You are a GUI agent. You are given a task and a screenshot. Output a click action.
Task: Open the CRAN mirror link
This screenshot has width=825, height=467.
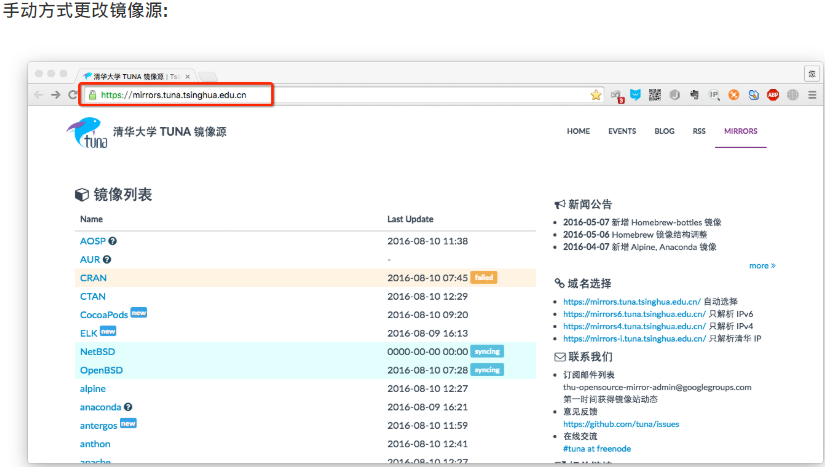(x=93, y=278)
